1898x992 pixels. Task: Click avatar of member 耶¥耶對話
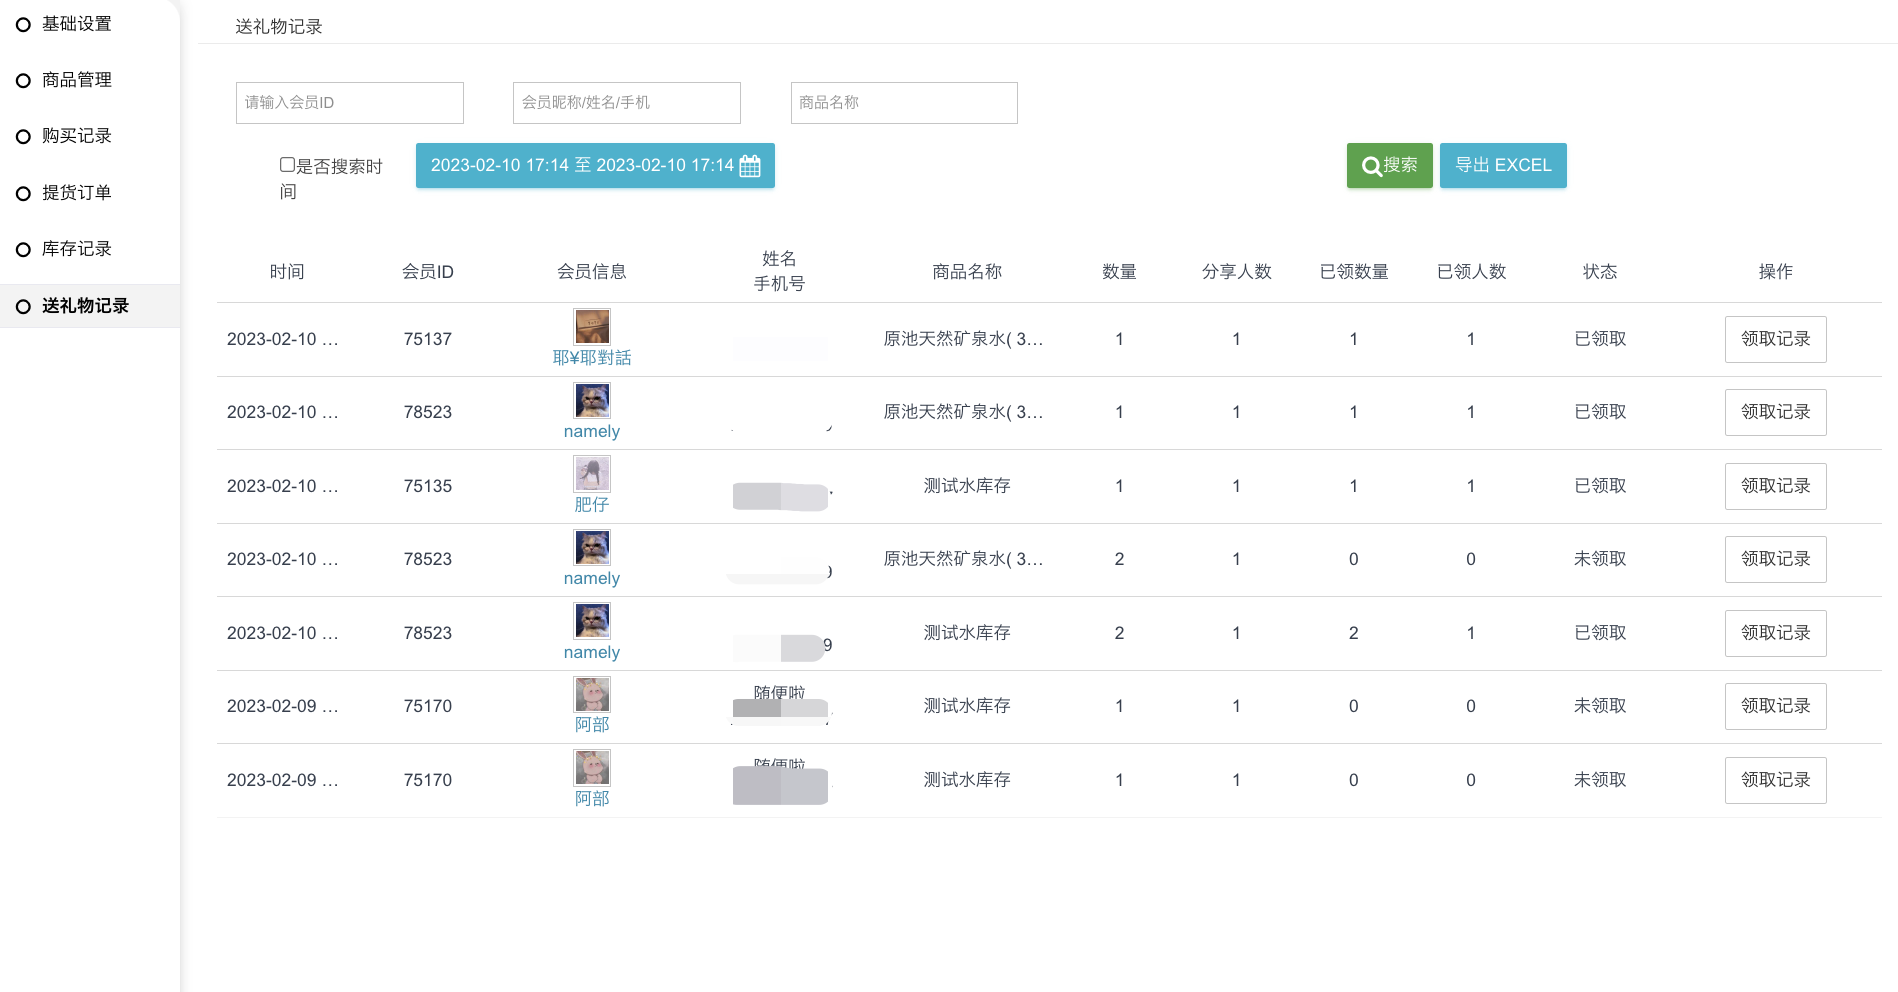(x=591, y=326)
